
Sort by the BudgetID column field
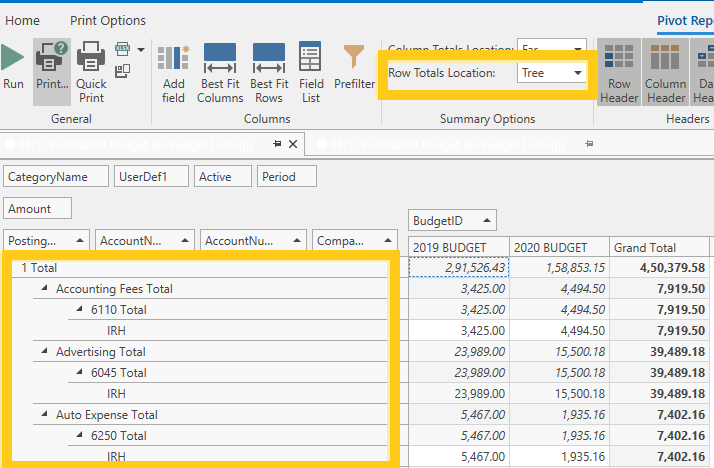452,221
